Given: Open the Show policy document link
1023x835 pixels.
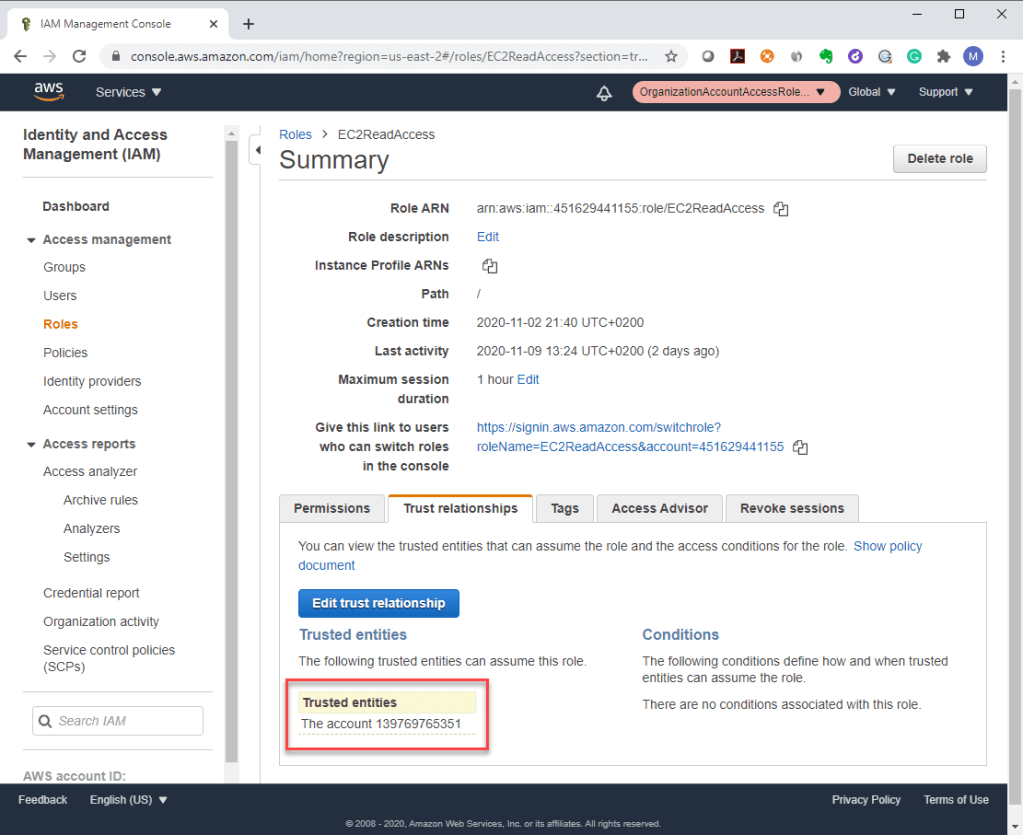Looking at the screenshot, I should 887,546.
